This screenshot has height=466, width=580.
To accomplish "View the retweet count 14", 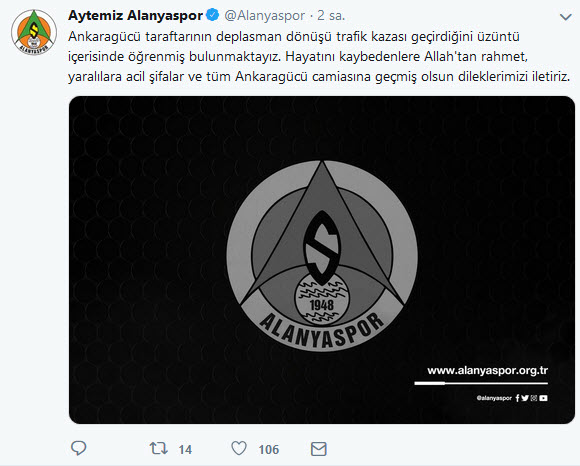I will click(x=185, y=450).
